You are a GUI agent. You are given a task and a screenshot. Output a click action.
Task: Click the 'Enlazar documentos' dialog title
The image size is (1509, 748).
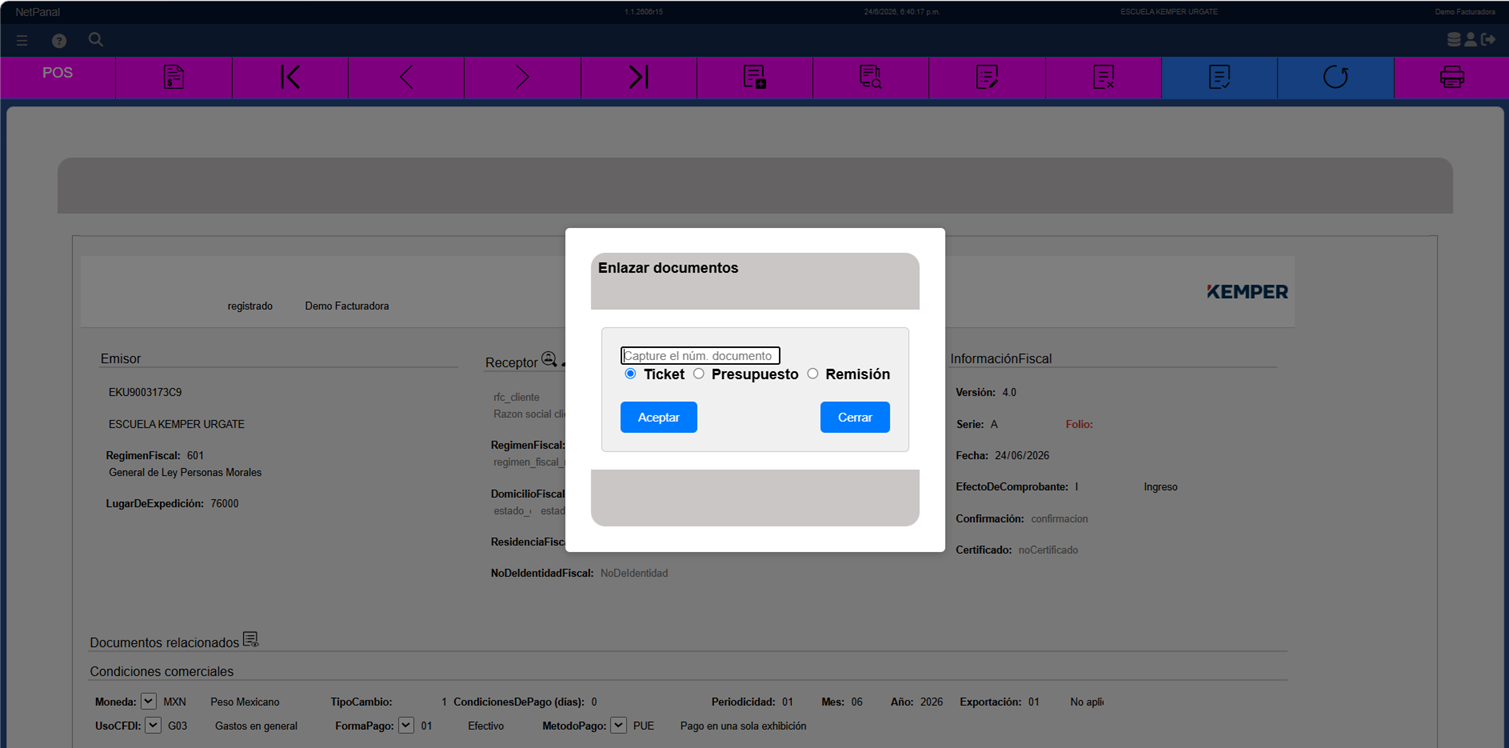click(x=668, y=268)
